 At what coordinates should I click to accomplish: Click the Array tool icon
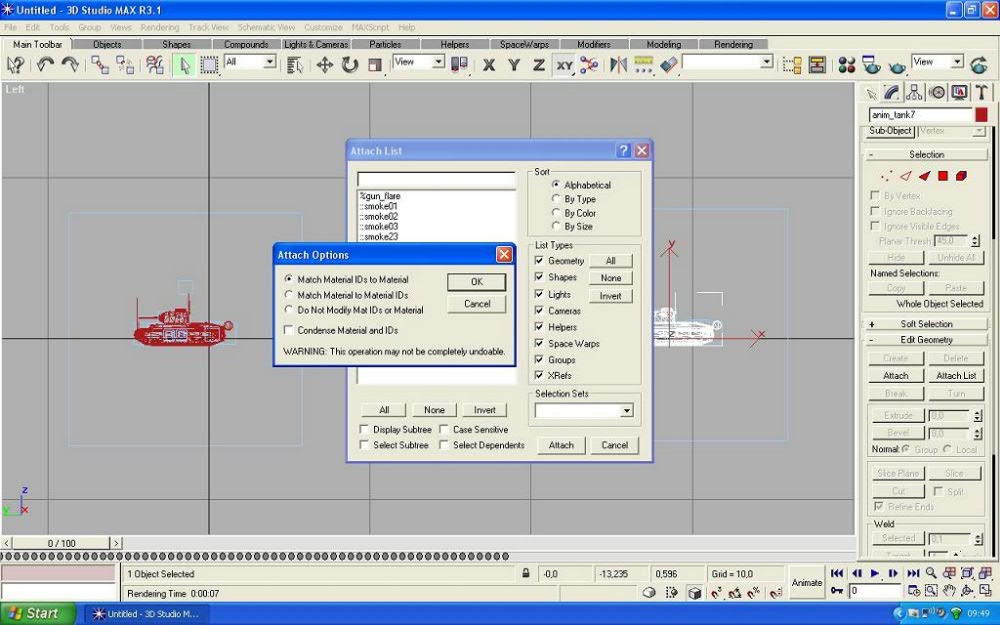point(643,64)
